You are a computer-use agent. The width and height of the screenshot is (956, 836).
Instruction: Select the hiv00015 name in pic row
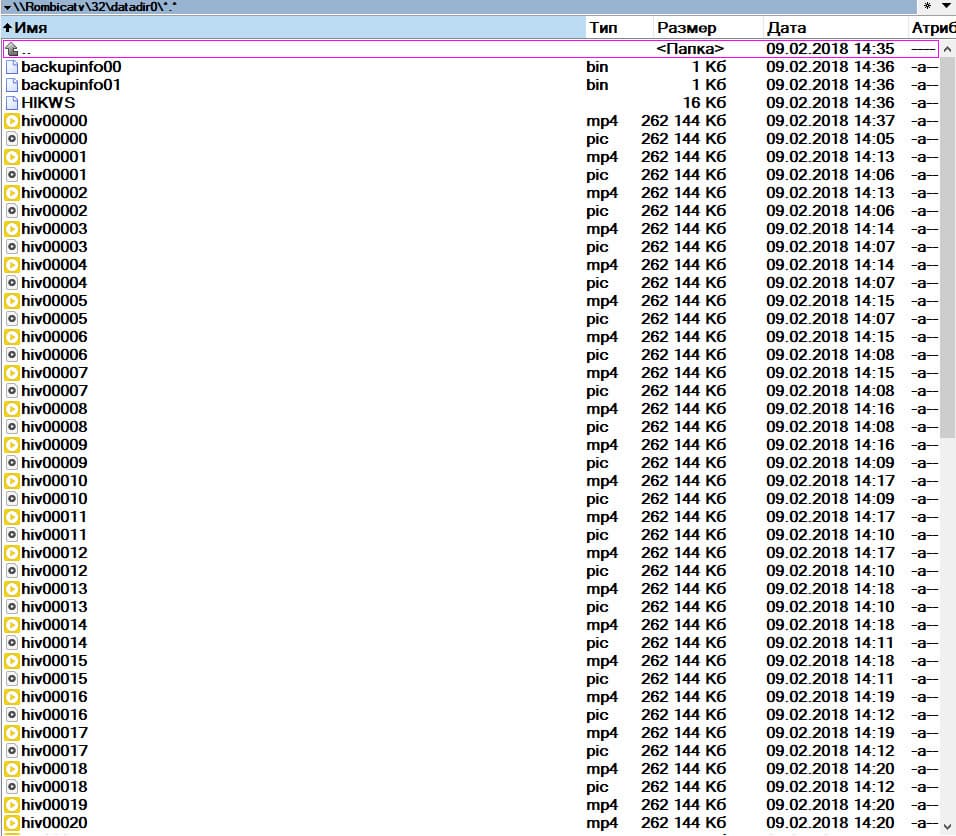[x=54, y=678]
